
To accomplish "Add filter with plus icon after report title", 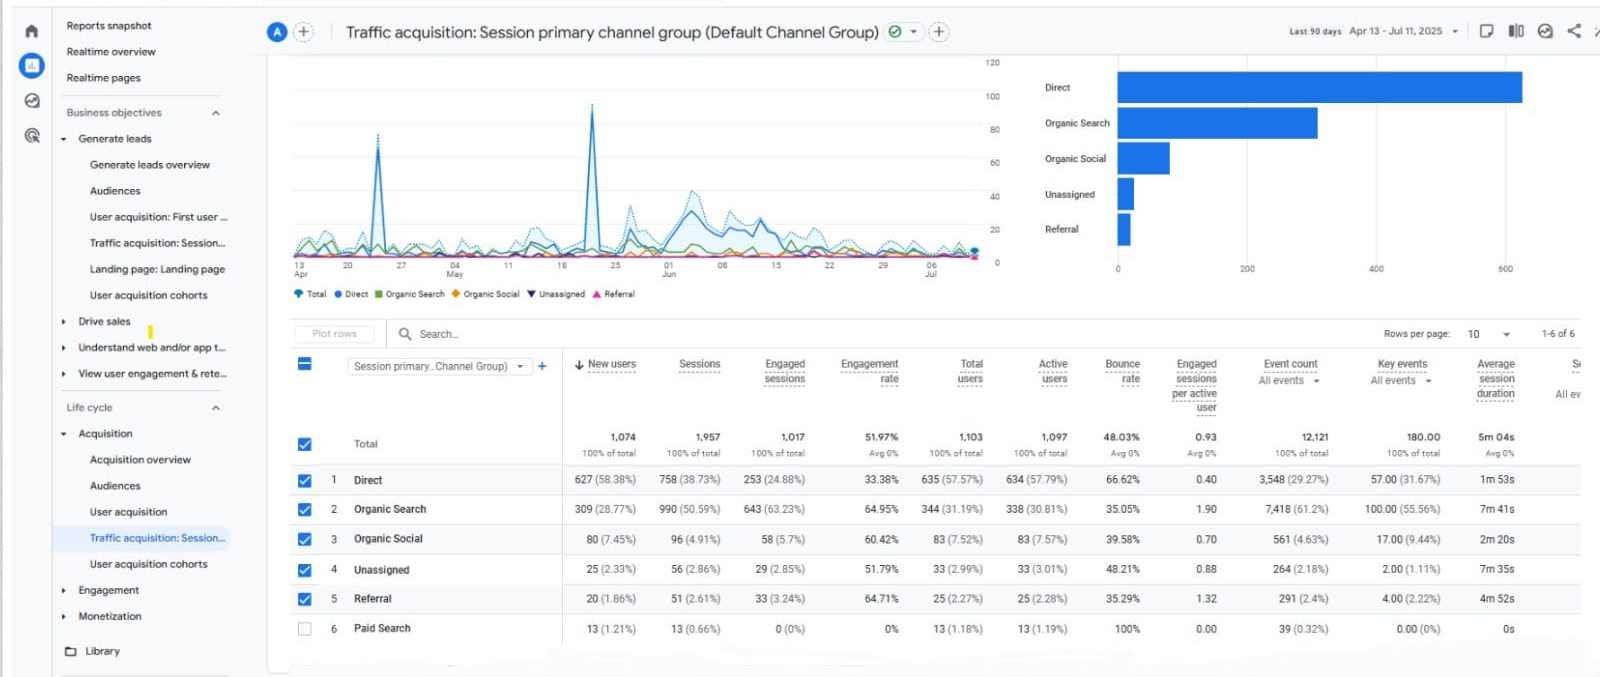I will pos(939,32).
